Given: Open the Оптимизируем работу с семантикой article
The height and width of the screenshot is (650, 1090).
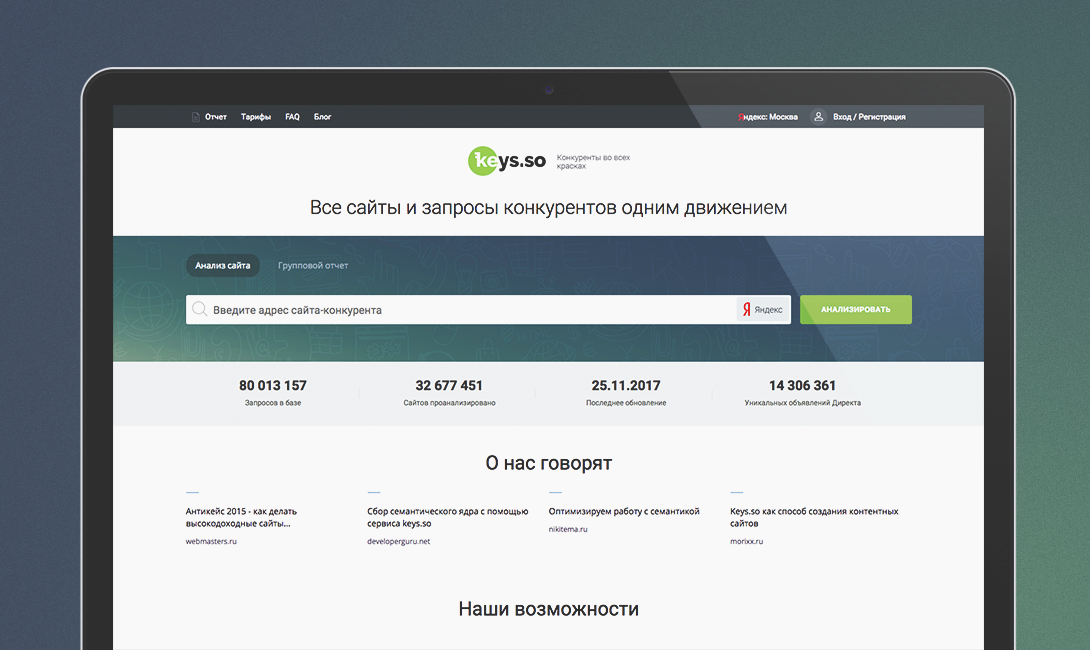Looking at the screenshot, I should click(x=624, y=511).
